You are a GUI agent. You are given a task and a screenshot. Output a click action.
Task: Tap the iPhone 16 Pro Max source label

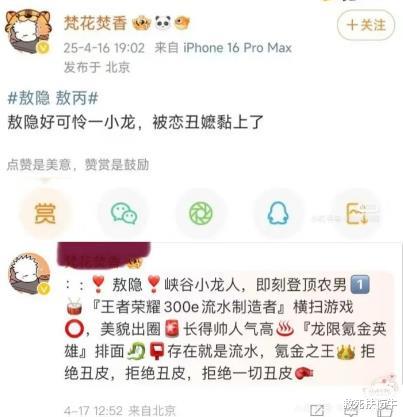237,48
